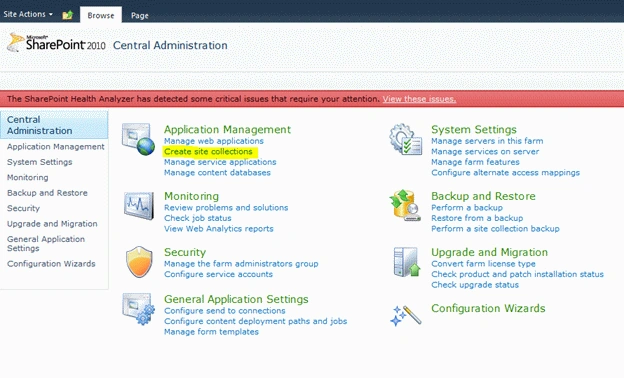The height and width of the screenshot is (378, 624).
Task: Click Manage farm features link
Action: (475, 162)
